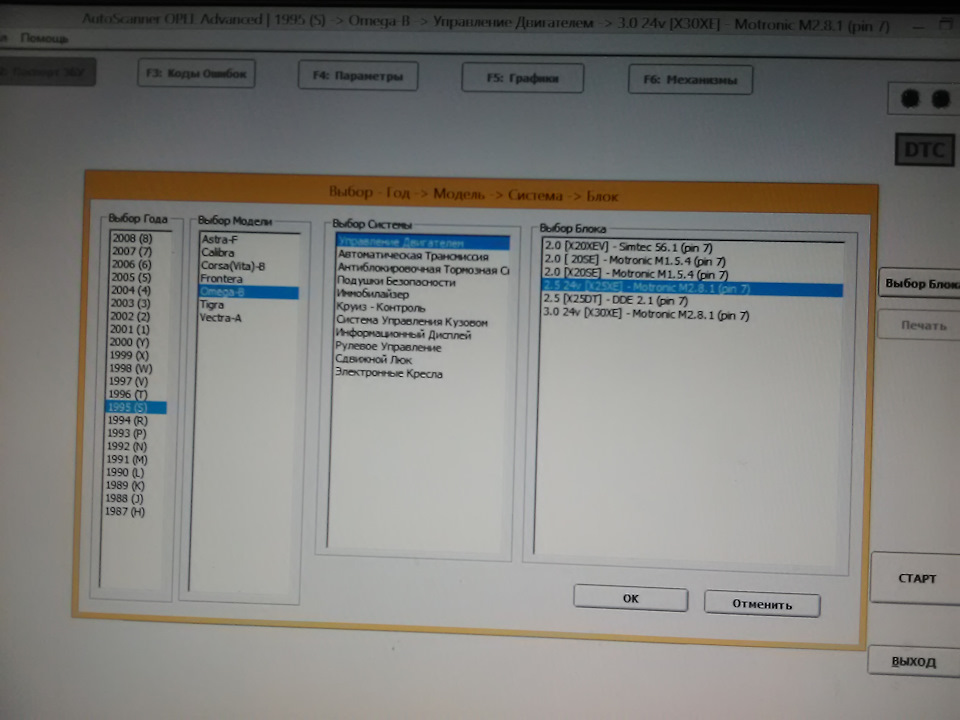Choose 3.0 24v [X30XE] Motronic M2.8.1
Image resolution: width=960 pixels, height=720 pixels.
[646, 314]
